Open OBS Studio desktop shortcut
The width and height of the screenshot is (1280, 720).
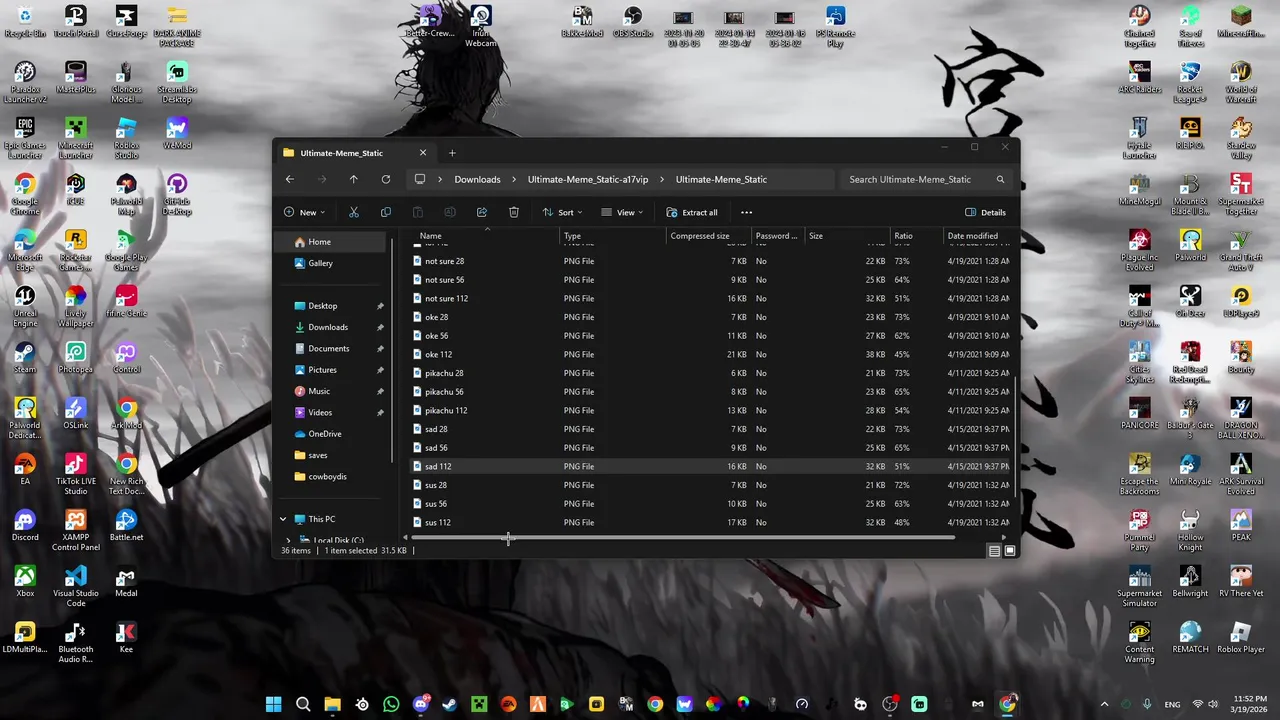633,22
